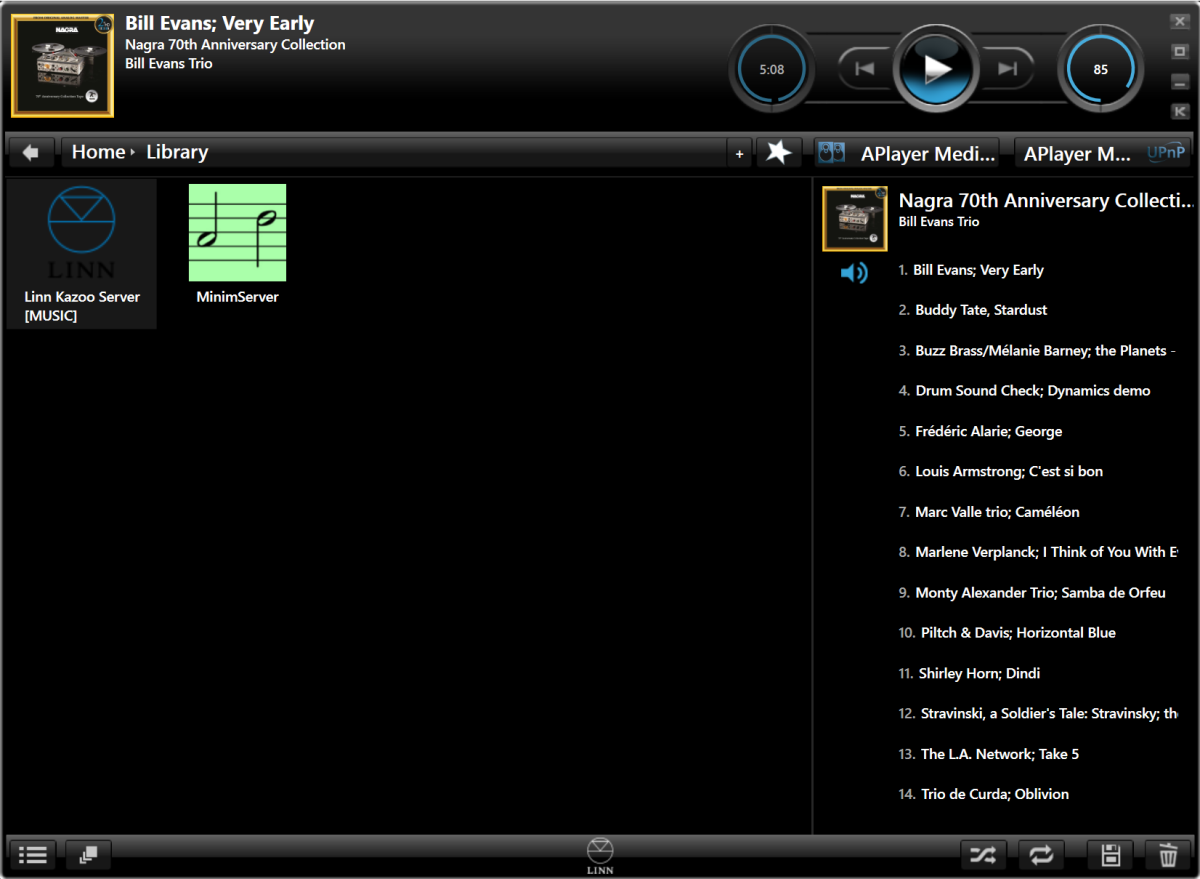
Task: Click the volume dial showing 85
Action: 1100,69
